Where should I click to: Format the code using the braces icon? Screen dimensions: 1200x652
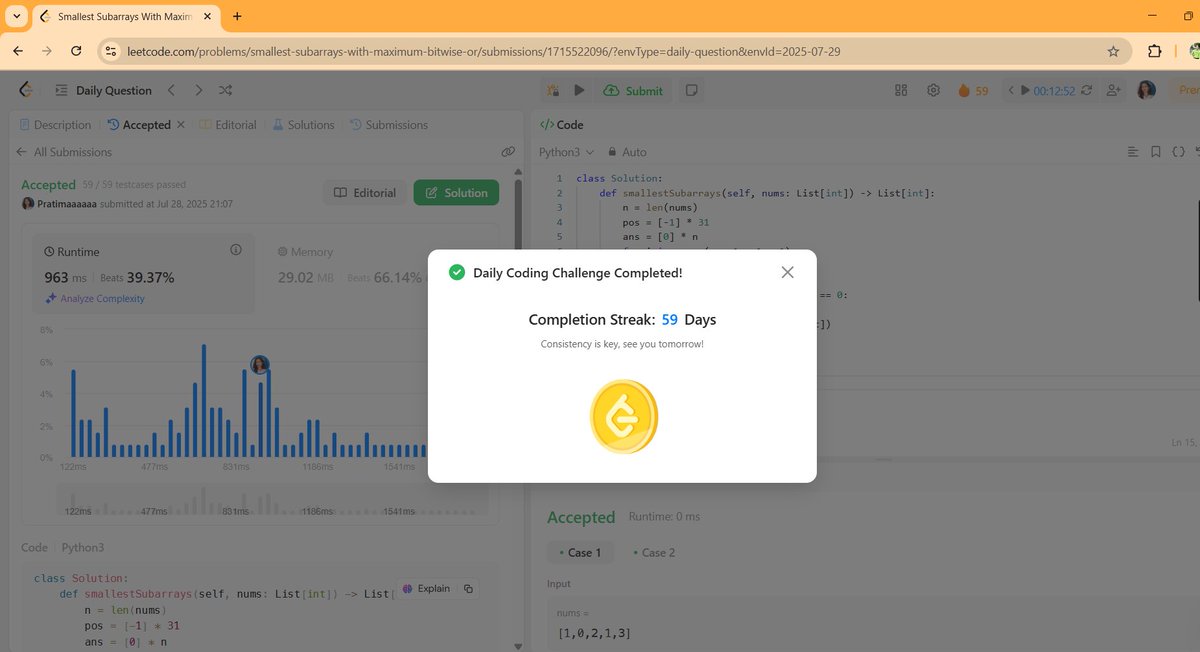1179,150
